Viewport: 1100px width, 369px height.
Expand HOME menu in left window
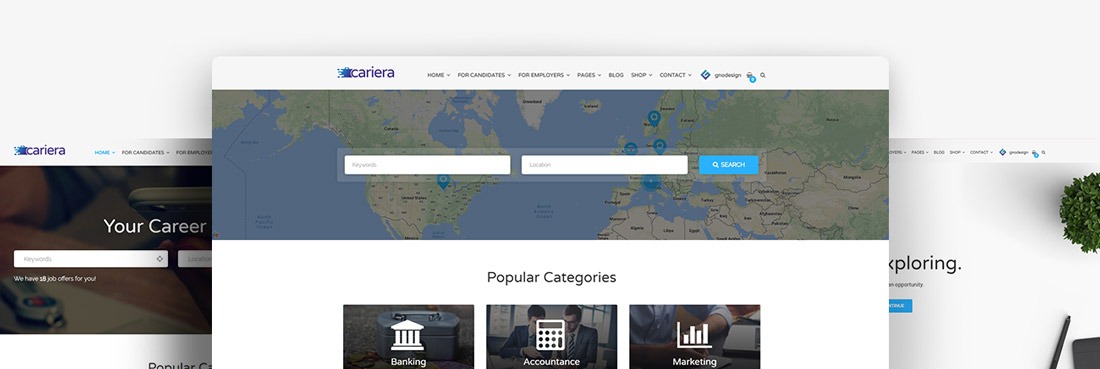pyautogui.click(x=105, y=152)
